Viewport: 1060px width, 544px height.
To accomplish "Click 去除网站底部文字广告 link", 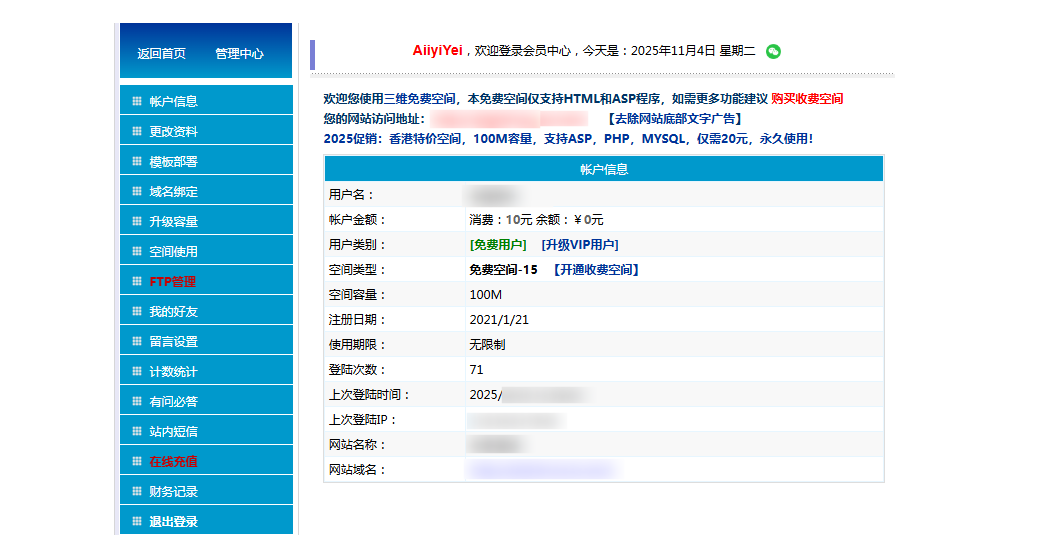I will 675,119.
